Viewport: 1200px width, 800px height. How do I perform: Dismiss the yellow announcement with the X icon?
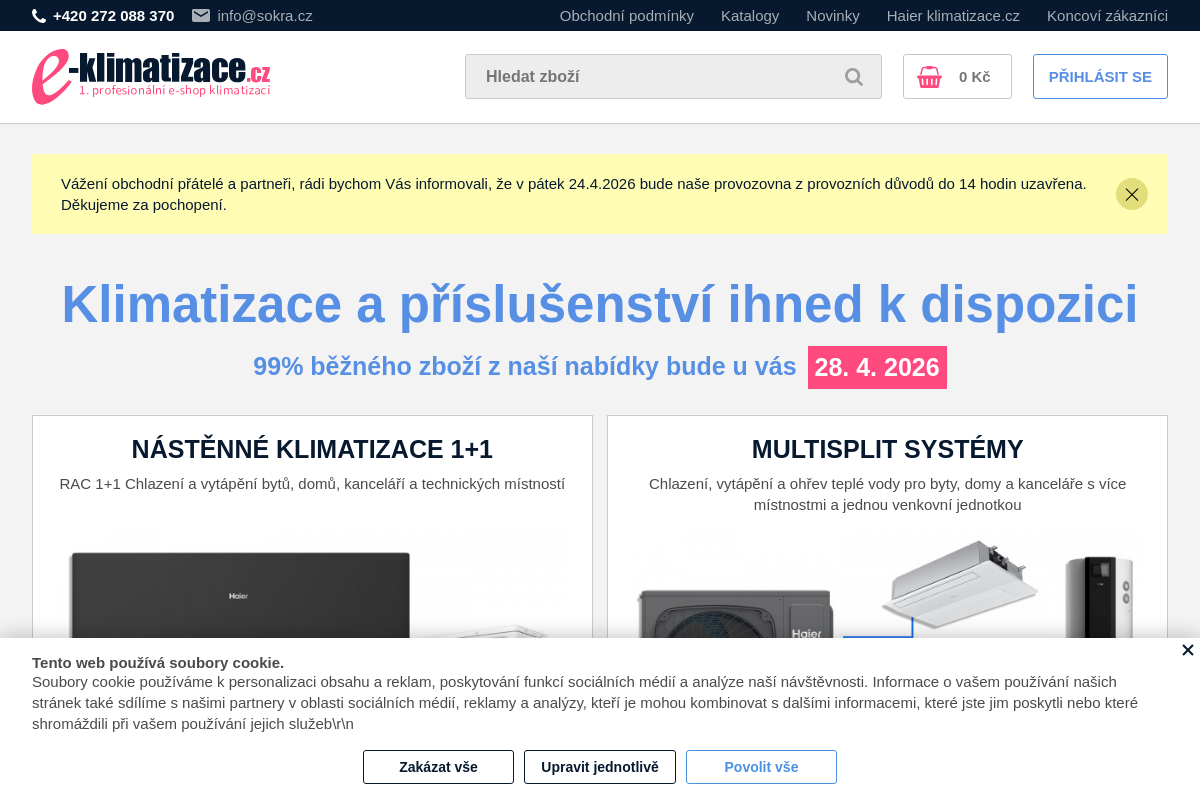click(1131, 194)
